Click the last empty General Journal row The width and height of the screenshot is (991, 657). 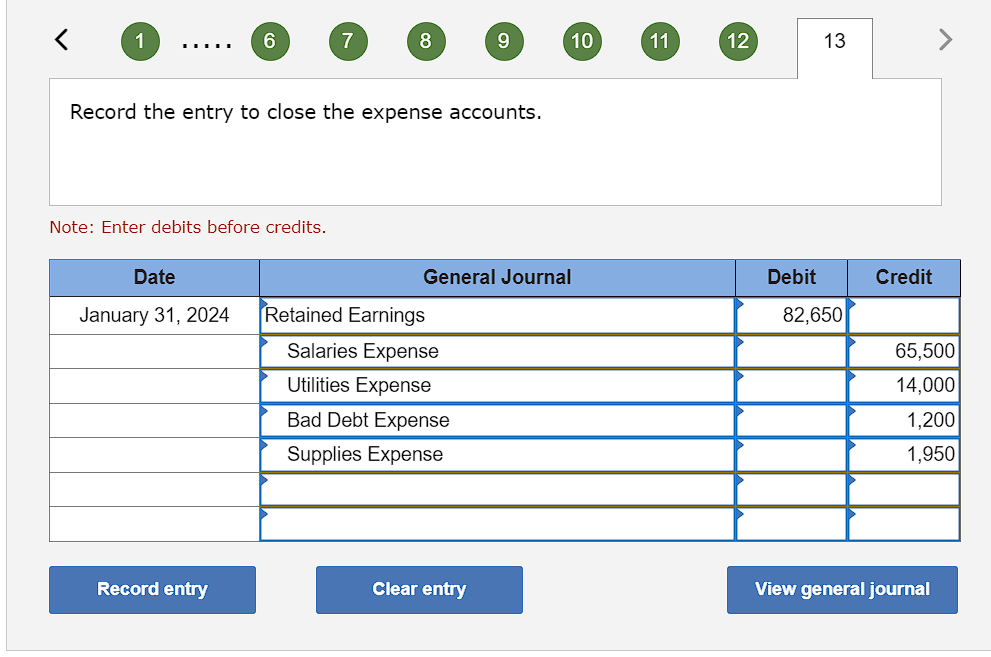[x=497, y=522]
